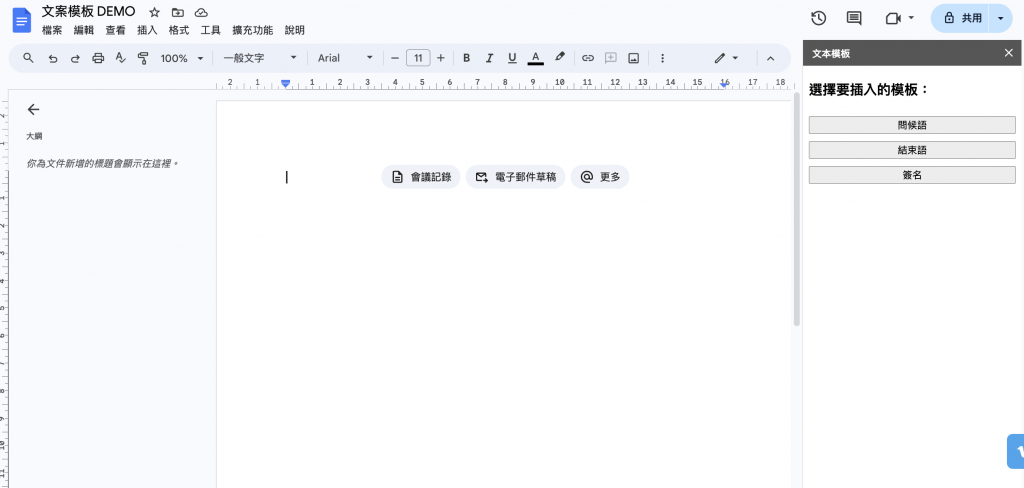Click the left indent ruler marker
The image size is (1024, 488).
click(285, 83)
